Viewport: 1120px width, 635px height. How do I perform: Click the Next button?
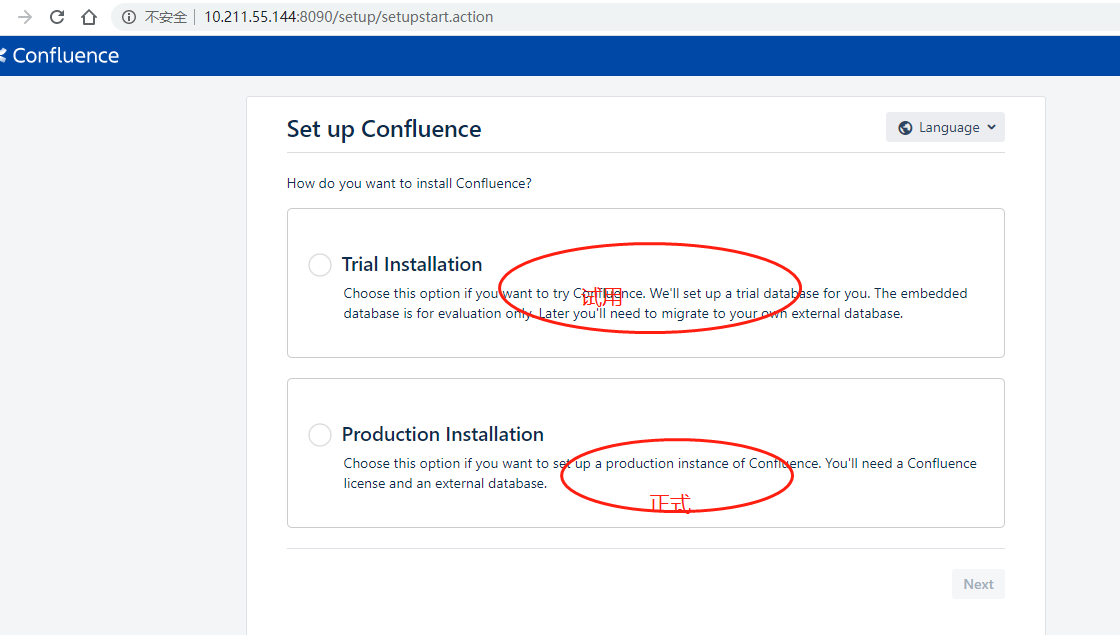click(x=978, y=585)
